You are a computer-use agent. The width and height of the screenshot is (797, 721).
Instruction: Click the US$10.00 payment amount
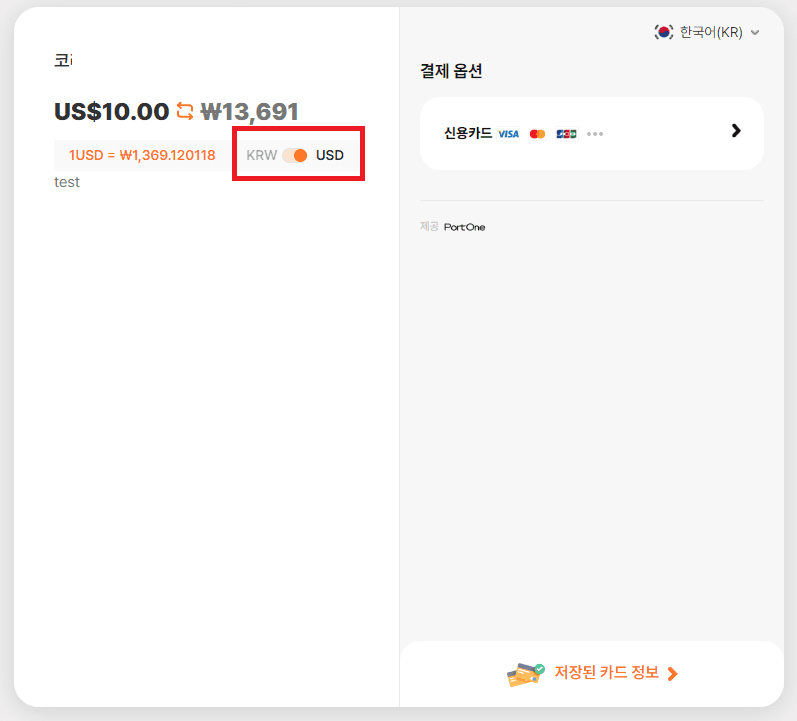point(111,111)
